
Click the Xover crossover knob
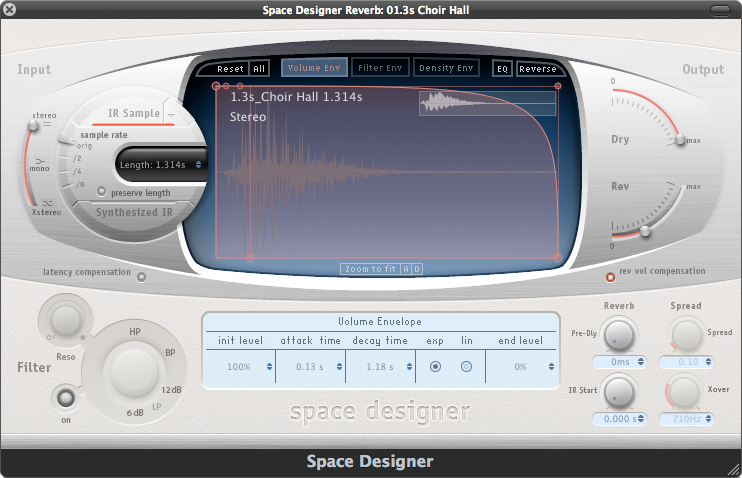(x=685, y=390)
